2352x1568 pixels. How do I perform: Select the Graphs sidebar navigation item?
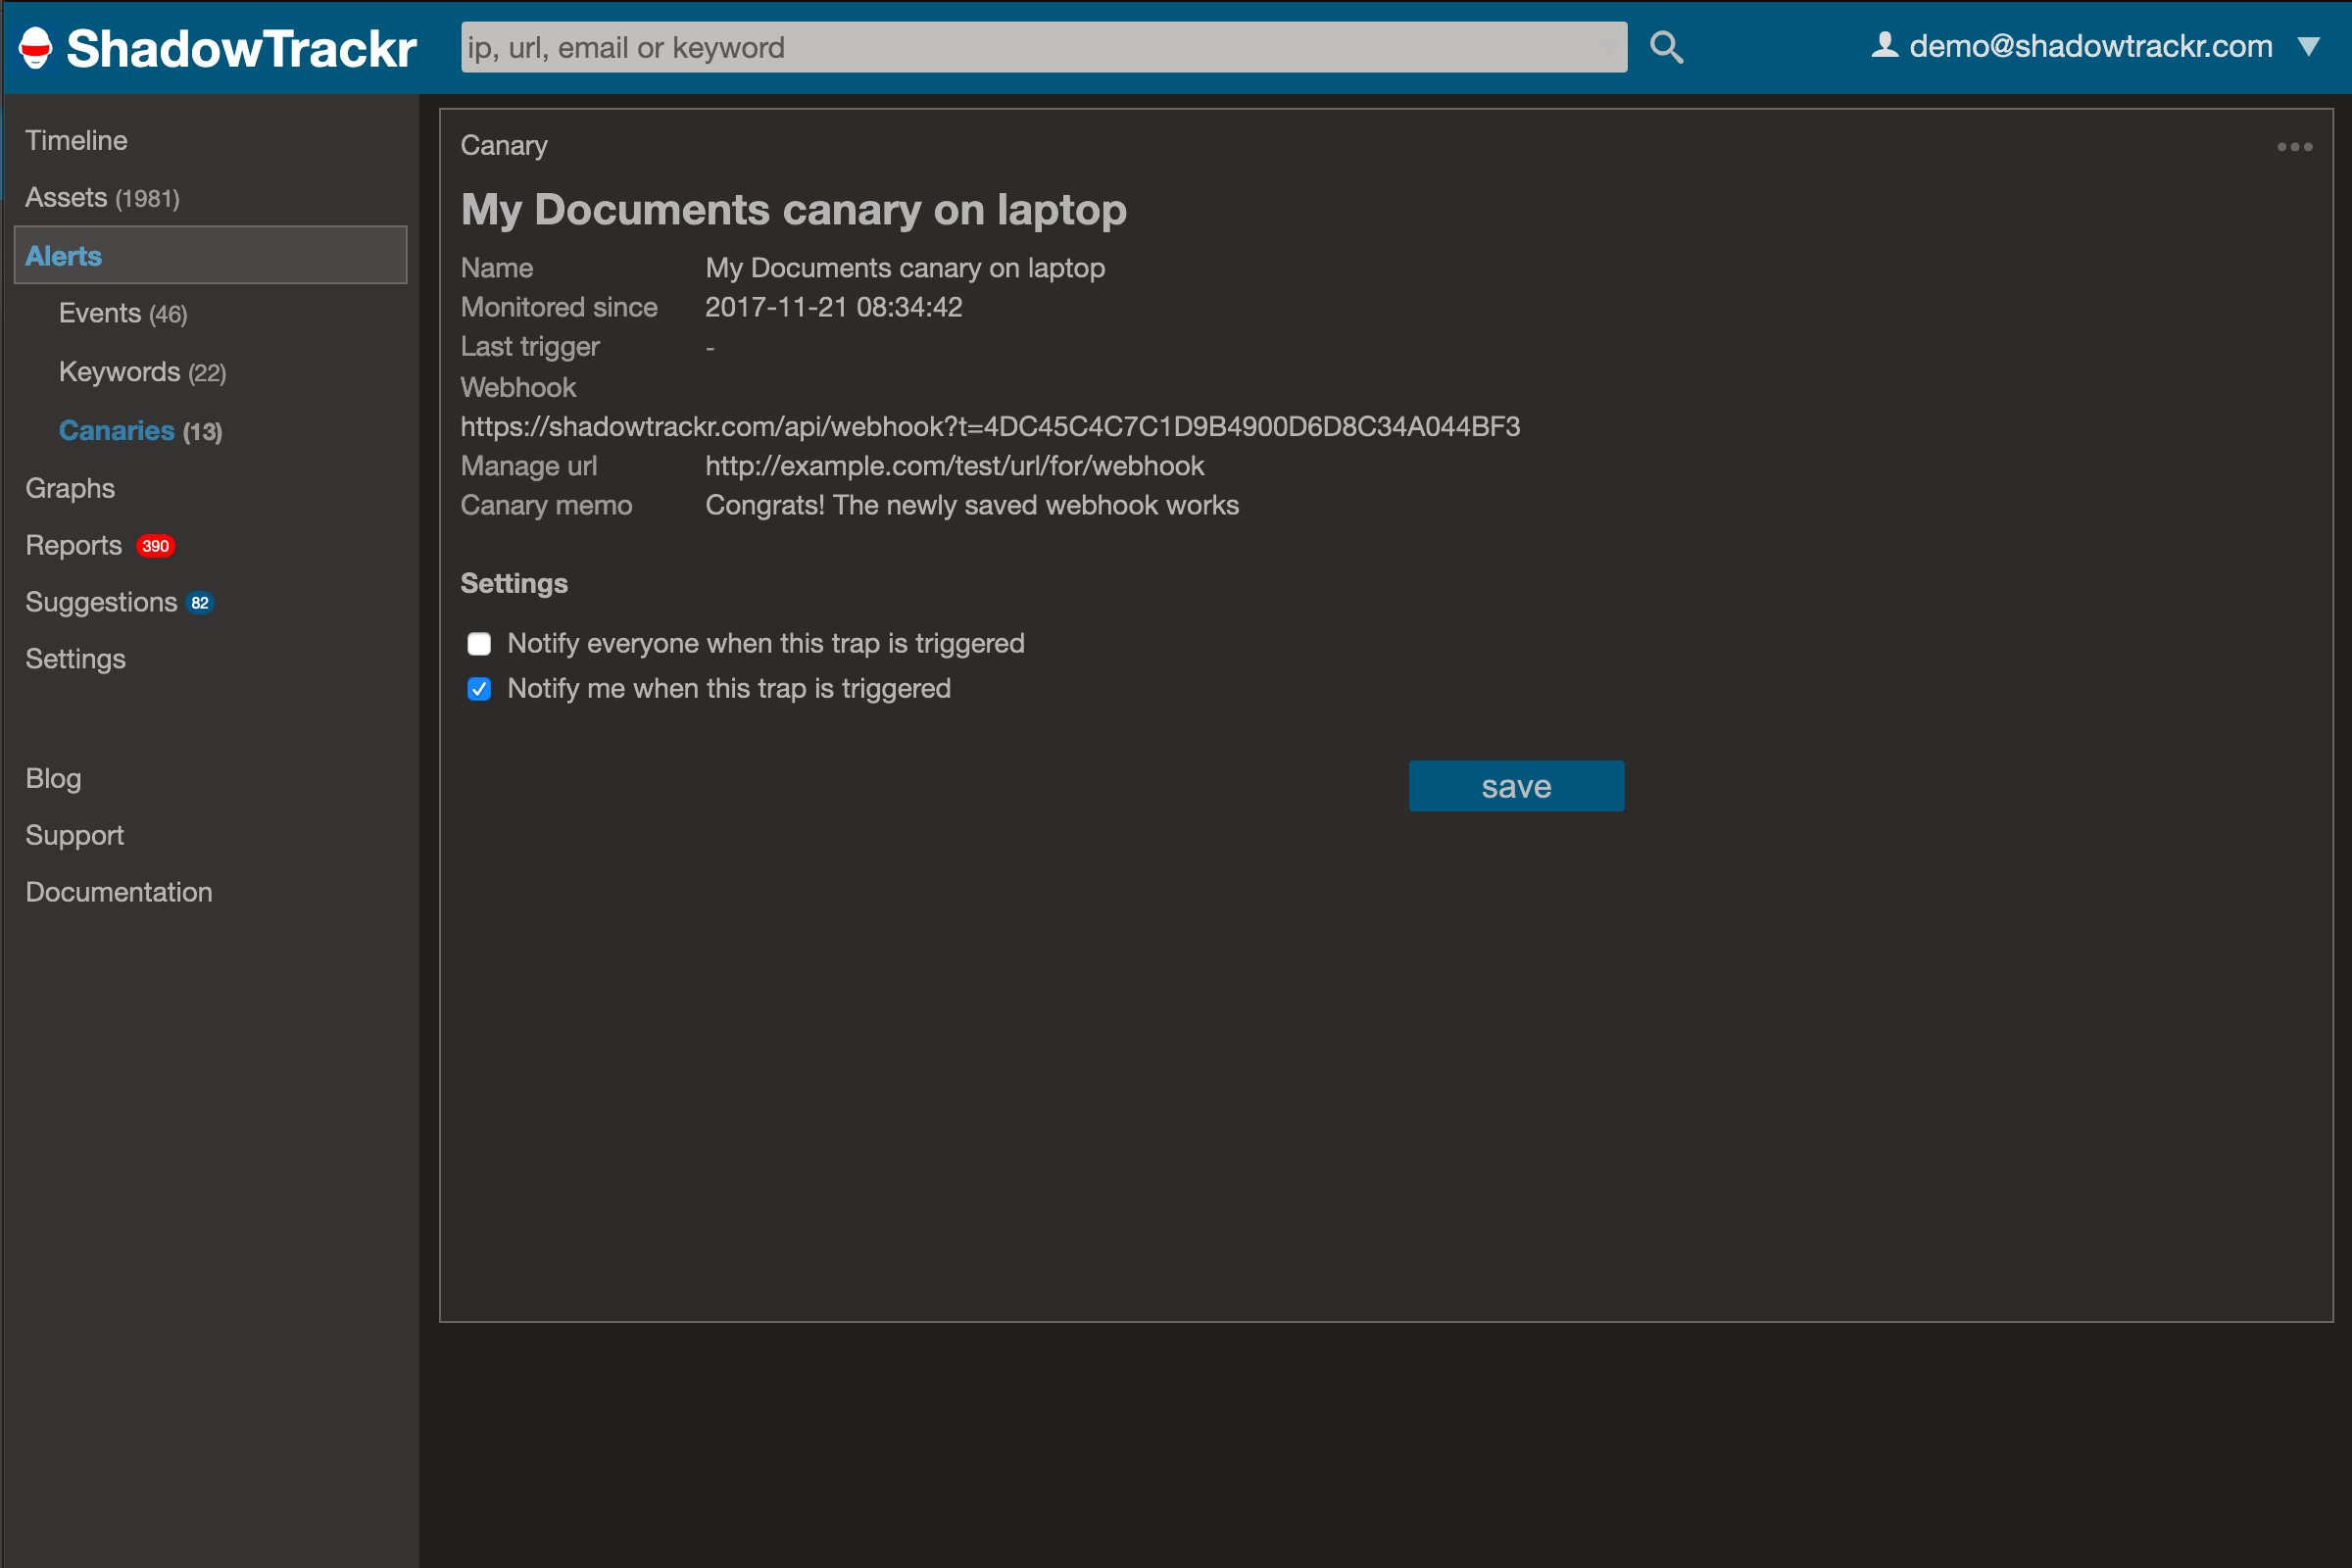72,488
